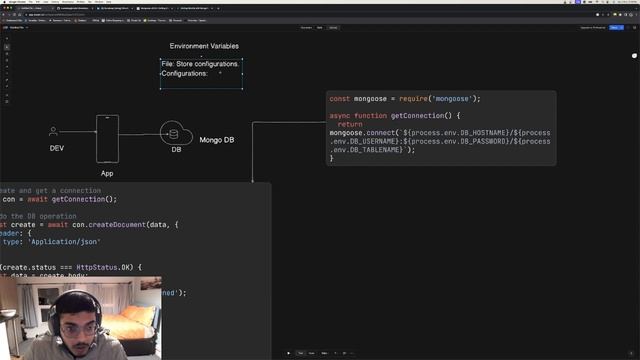Click the App label under the phone
Screen dimensions: 640x360
[x=107, y=173]
